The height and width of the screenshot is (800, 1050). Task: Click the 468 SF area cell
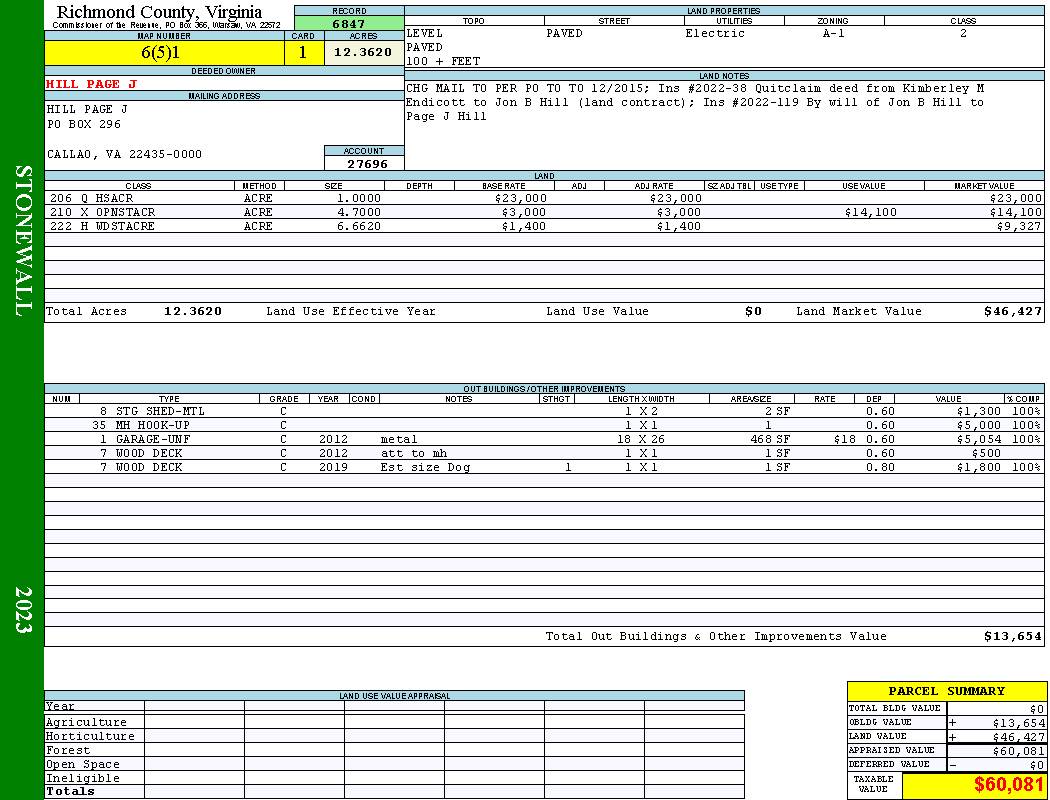tap(770, 440)
